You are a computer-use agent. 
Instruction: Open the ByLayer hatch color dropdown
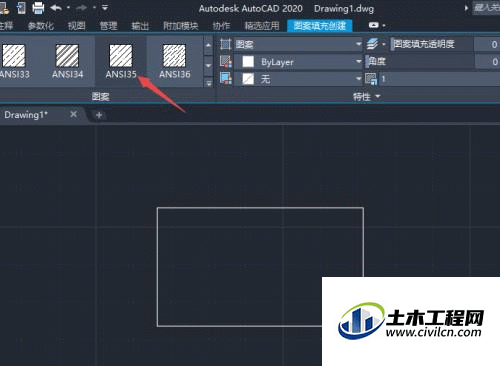[298, 62]
